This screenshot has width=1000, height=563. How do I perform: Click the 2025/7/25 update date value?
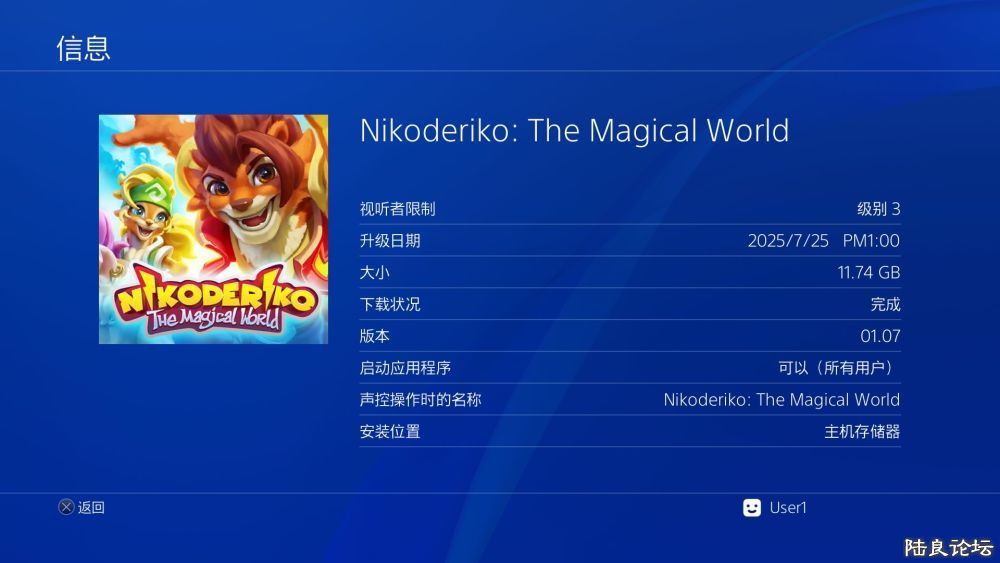tap(788, 241)
